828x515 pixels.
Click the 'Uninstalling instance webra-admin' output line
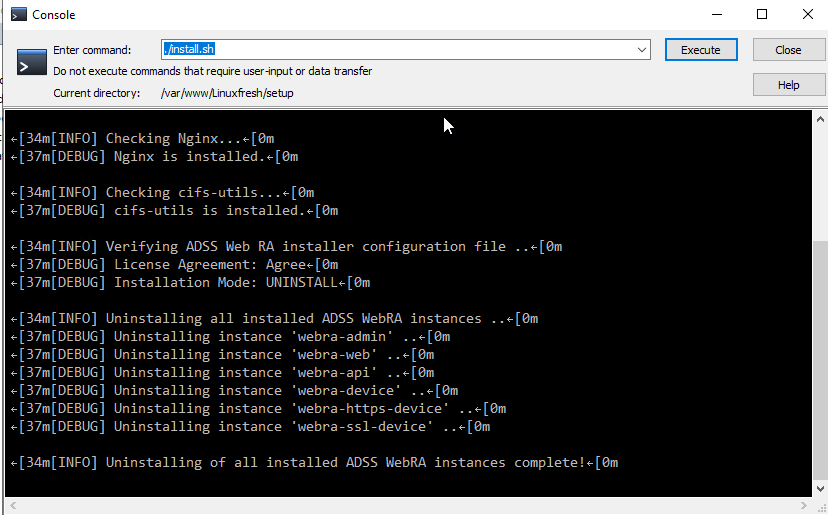click(x=230, y=337)
